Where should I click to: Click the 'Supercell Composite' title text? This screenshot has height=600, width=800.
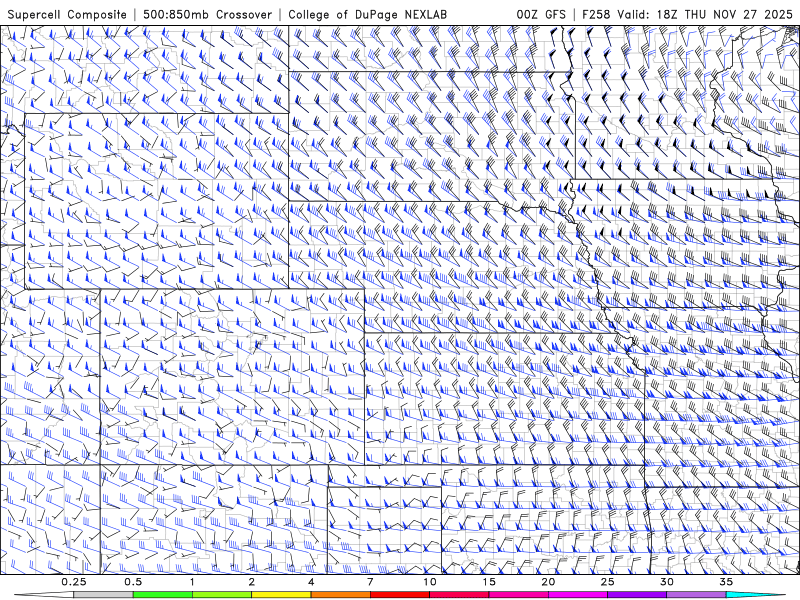(67, 14)
